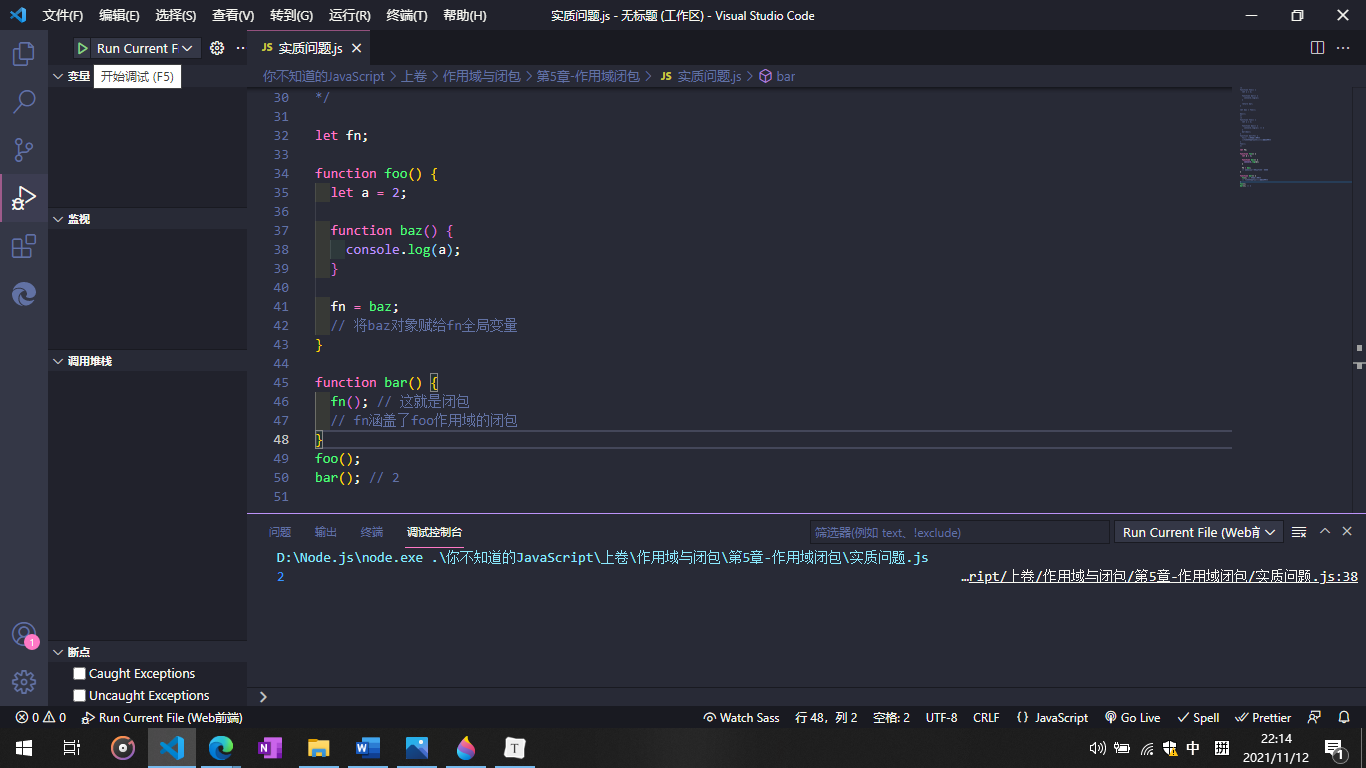Click the Clear Console icon in debug panel
The height and width of the screenshot is (768, 1366).
tap(1299, 531)
